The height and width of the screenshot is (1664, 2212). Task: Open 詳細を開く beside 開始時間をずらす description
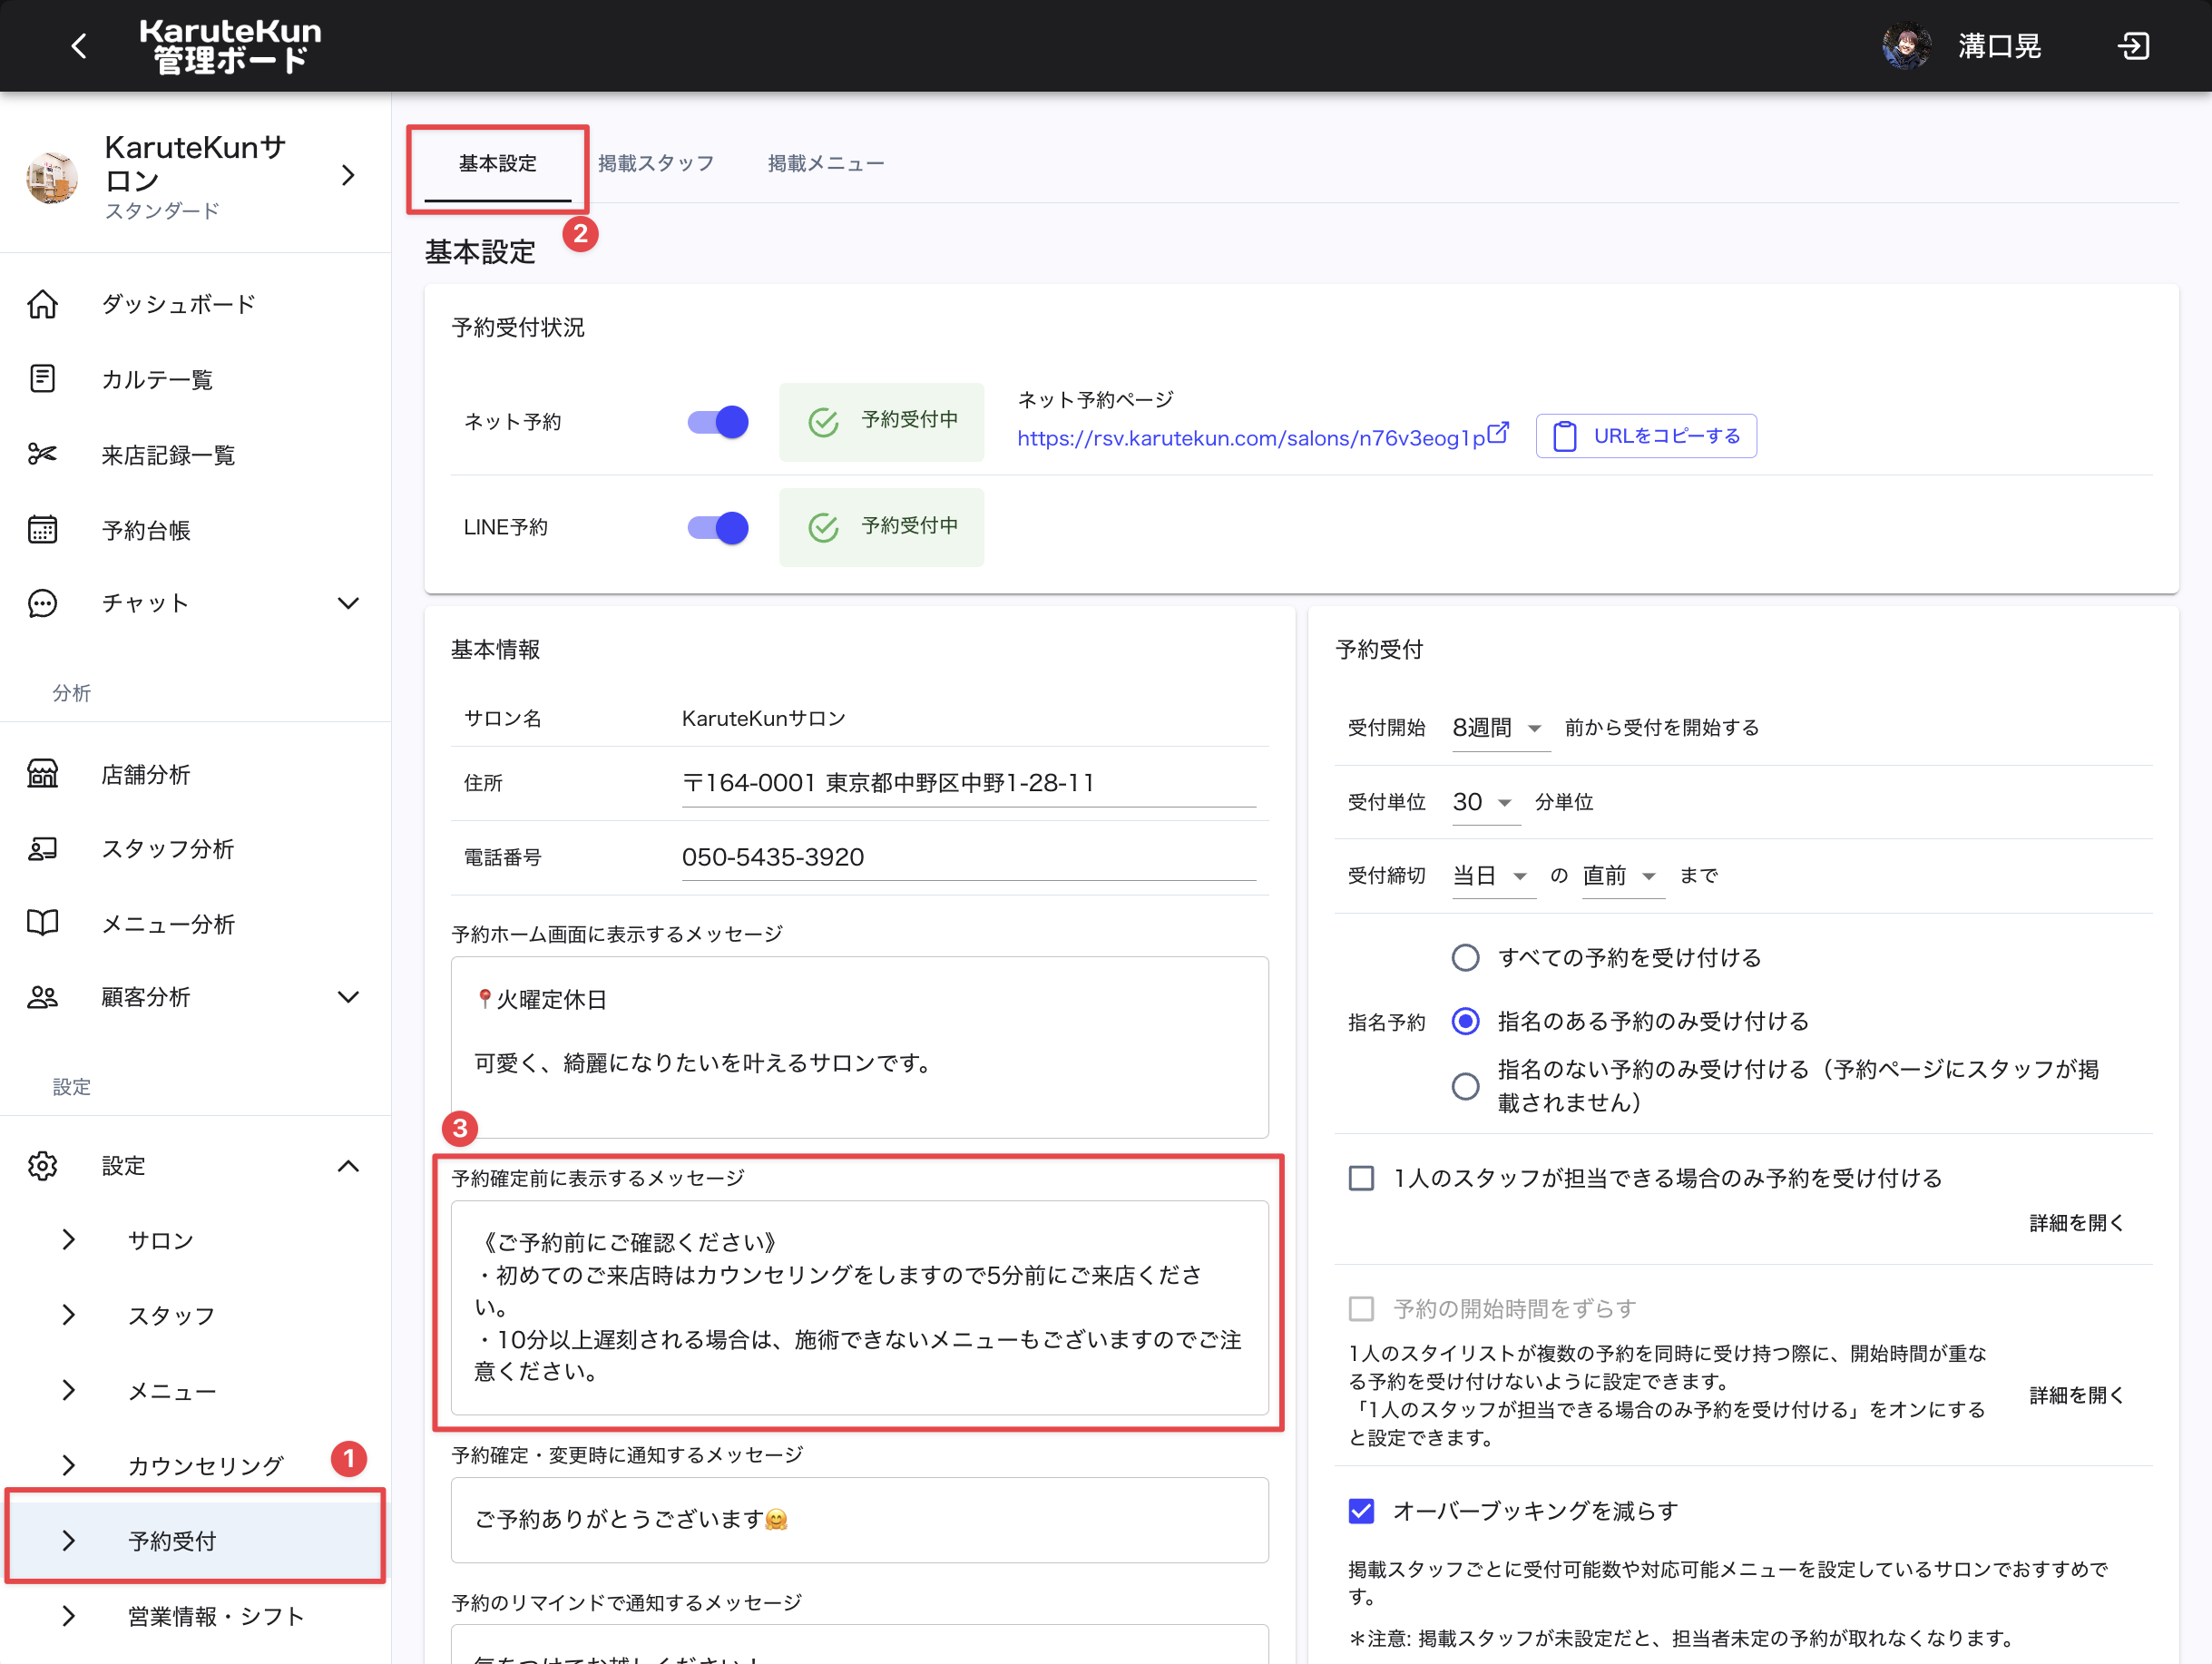coord(2075,1395)
